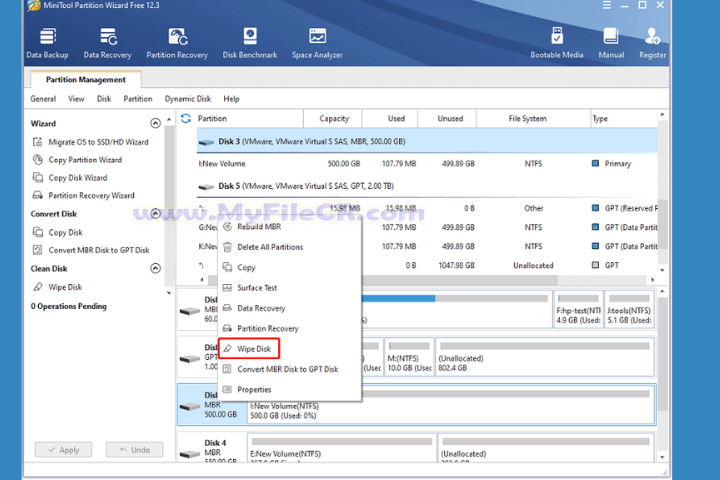
Task: Open Partition Recovery from the toolbar
Action: [x=177, y=43]
